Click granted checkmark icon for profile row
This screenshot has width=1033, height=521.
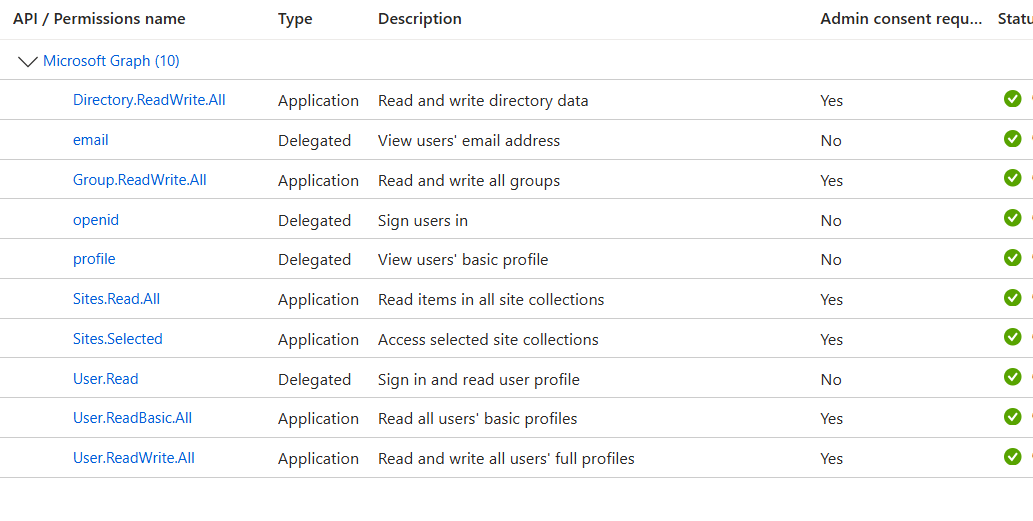coord(1012,258)
